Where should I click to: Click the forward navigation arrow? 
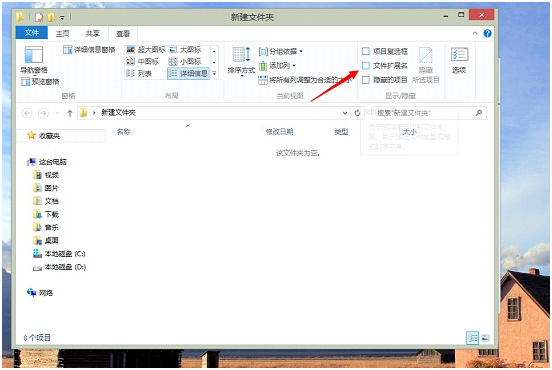[x=43, y=113]
